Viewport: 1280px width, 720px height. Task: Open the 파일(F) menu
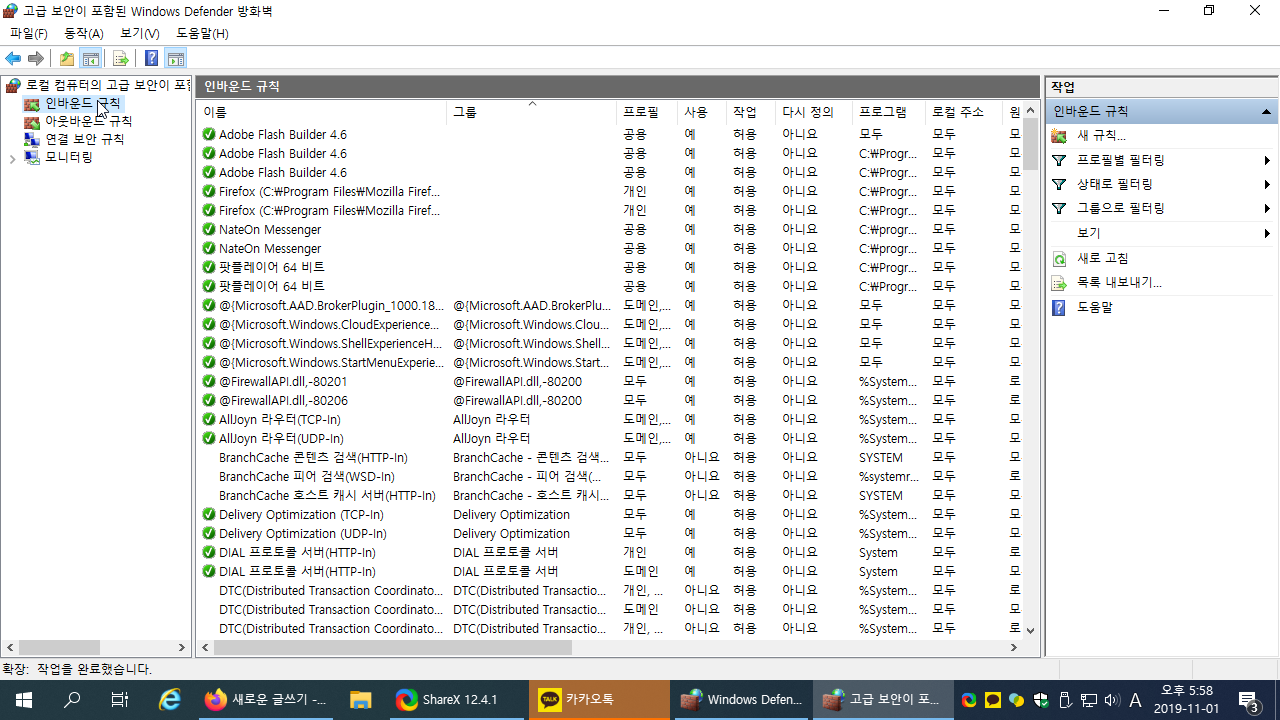coord(29,34)
